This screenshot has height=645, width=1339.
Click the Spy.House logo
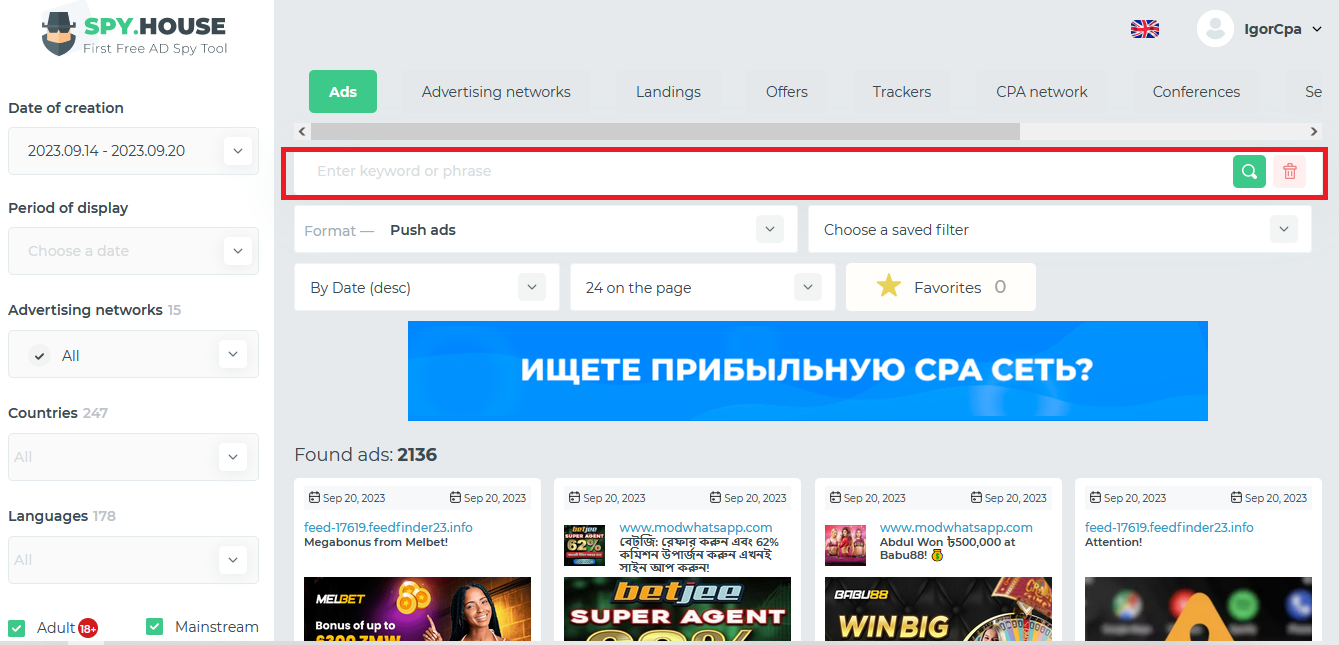(134, 34)
